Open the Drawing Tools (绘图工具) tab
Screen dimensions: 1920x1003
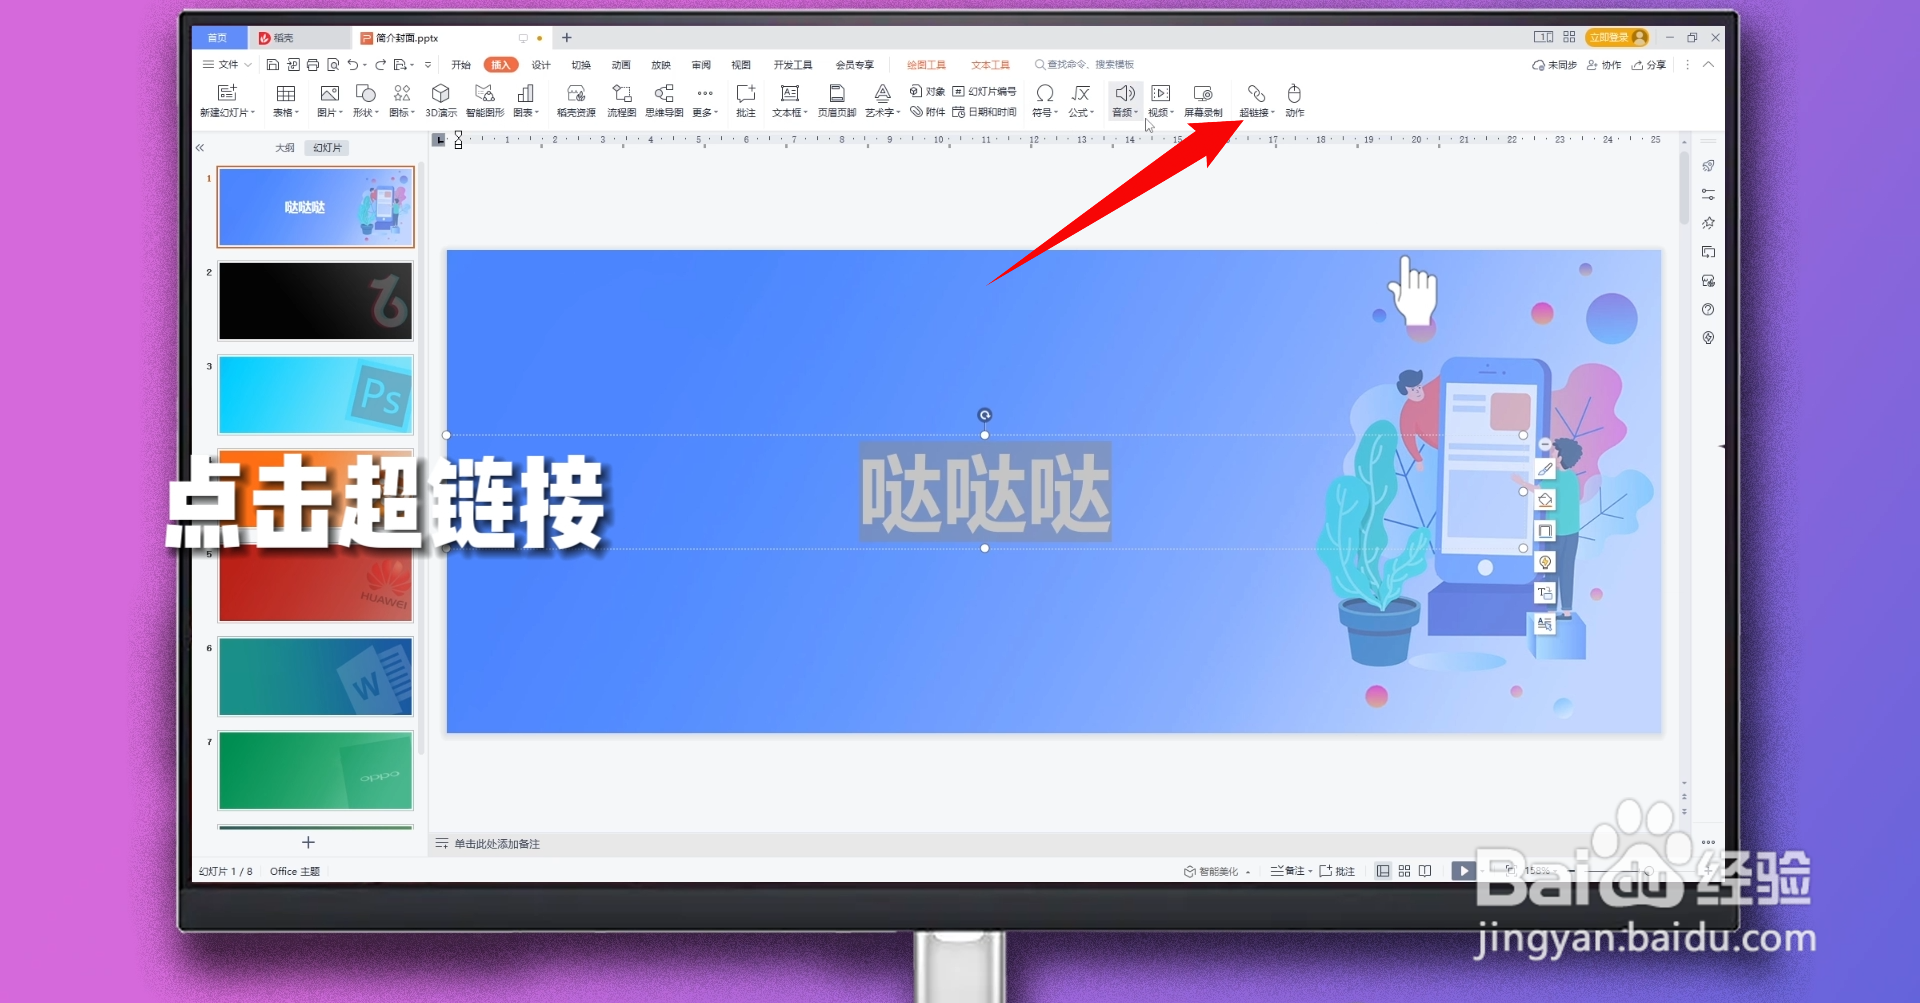pyautogui.click(x=926, y=65)
